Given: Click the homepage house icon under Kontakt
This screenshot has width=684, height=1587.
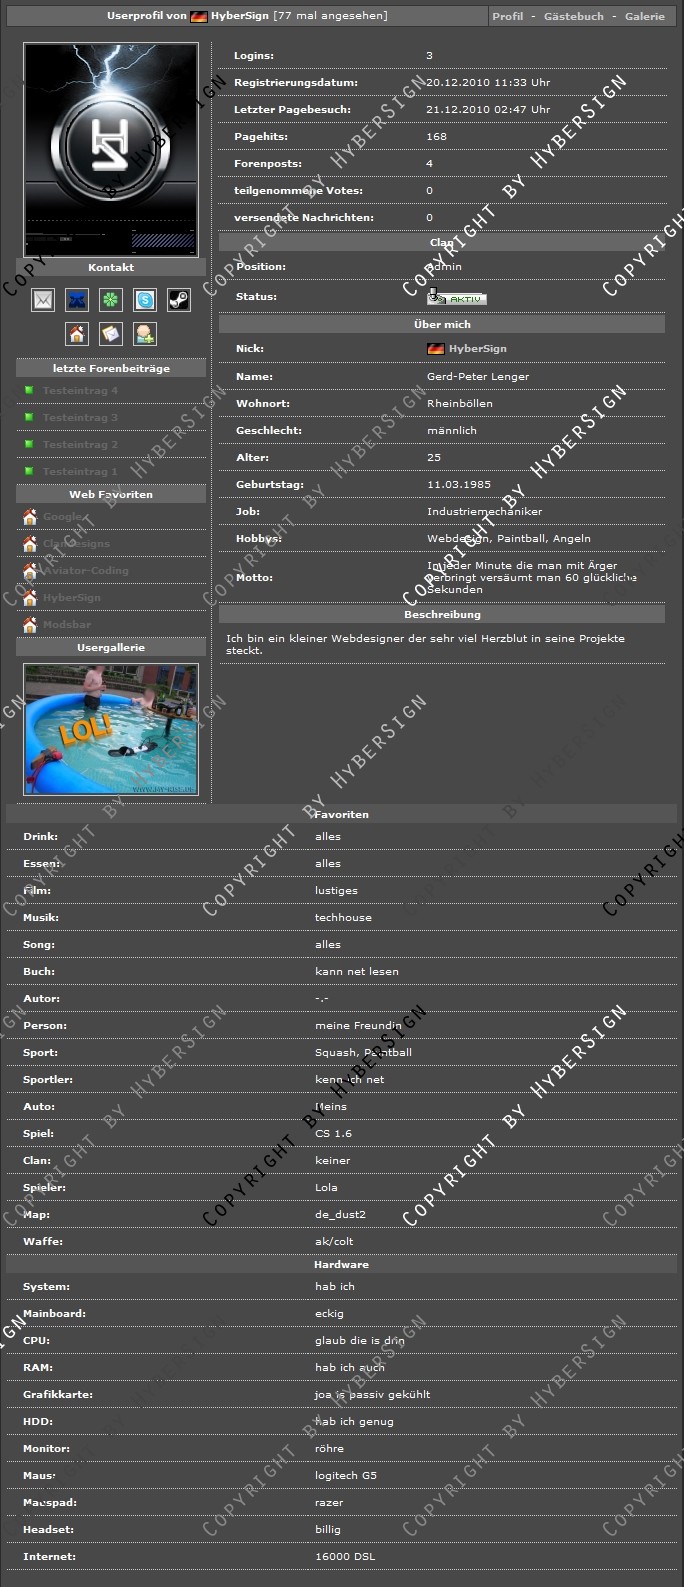Looking at the screenshot, I should 77,334.
